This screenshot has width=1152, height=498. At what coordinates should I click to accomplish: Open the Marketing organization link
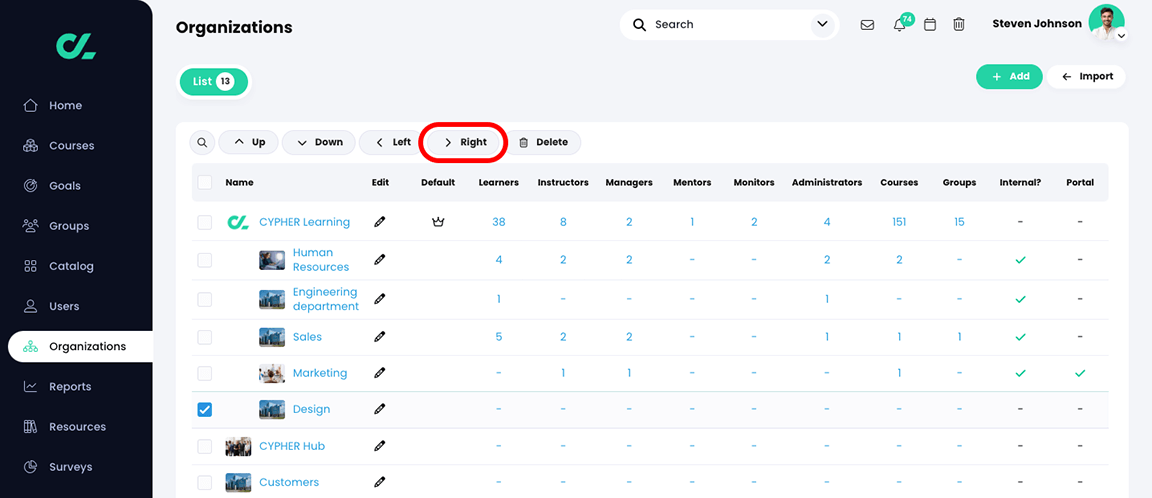pos(320,373)
